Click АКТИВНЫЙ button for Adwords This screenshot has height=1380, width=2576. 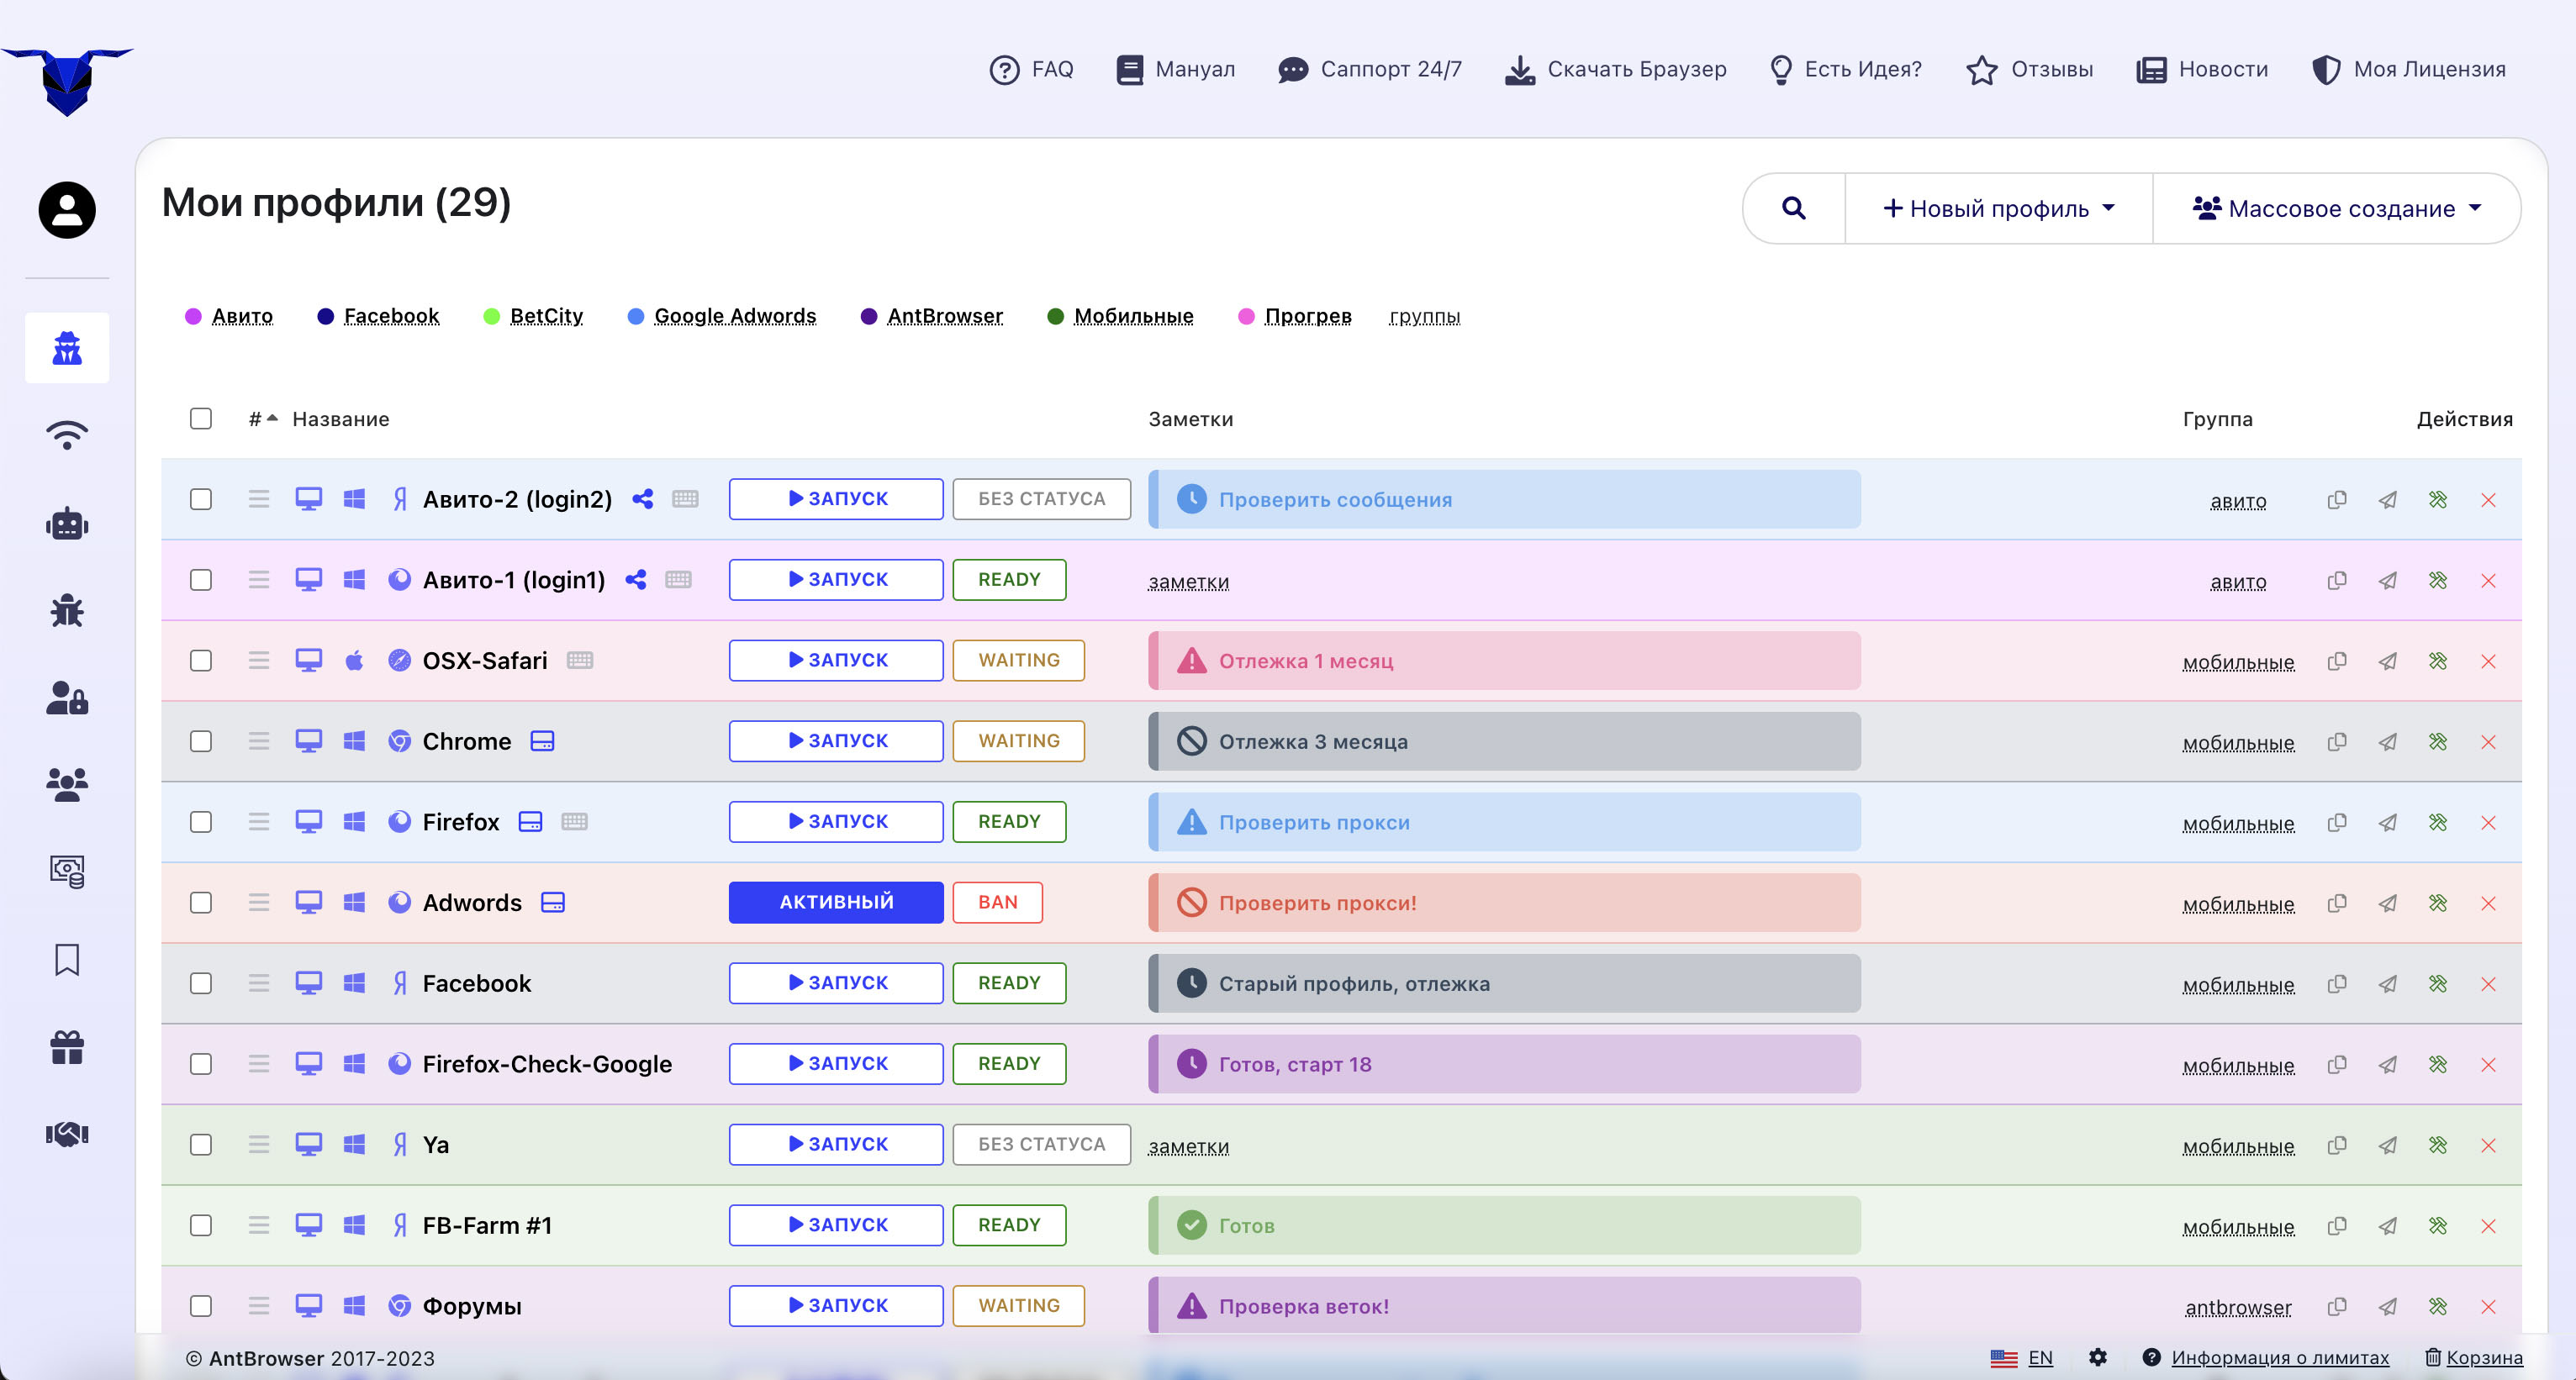pos(836,902)
